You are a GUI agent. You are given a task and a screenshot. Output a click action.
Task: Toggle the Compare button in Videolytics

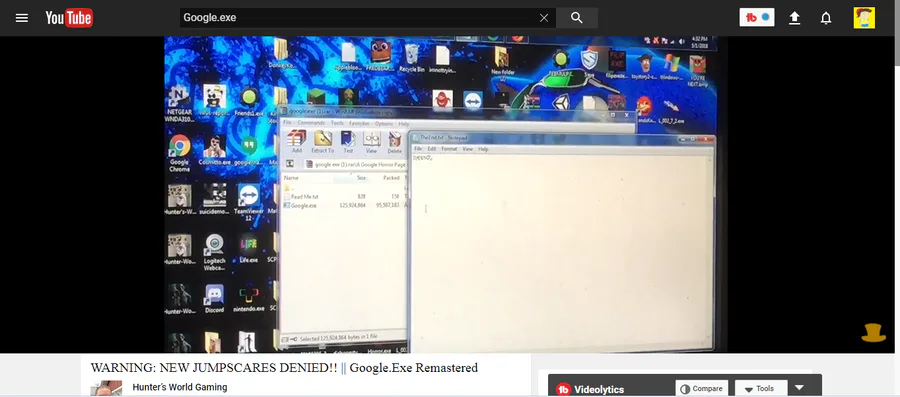coord(701,388)
